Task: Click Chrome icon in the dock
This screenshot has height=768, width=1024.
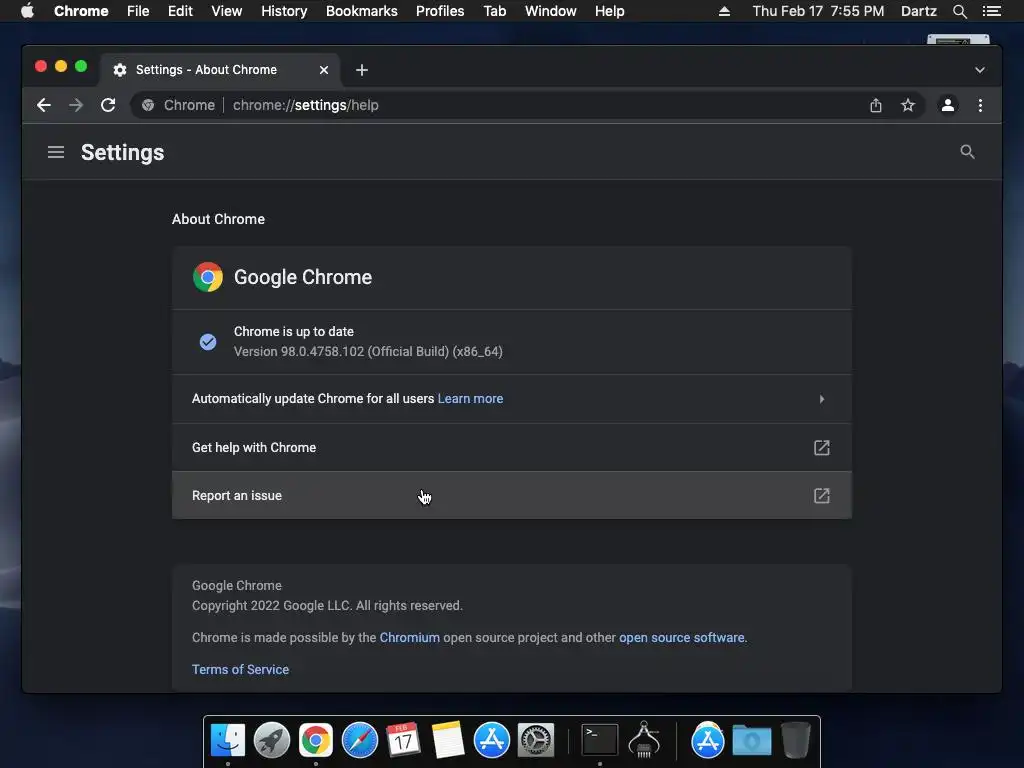Action: click(x=315, y=741)
